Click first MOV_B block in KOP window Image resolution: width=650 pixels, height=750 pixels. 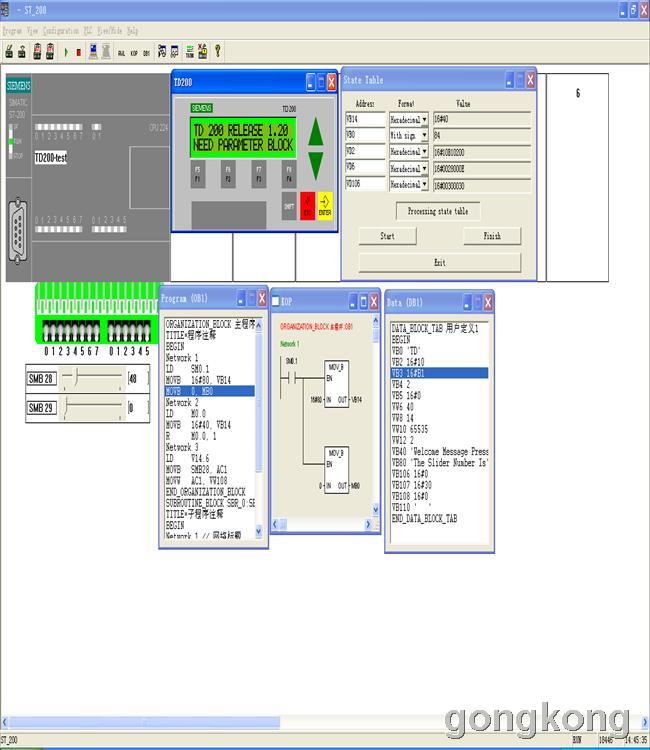pos(337,384)
